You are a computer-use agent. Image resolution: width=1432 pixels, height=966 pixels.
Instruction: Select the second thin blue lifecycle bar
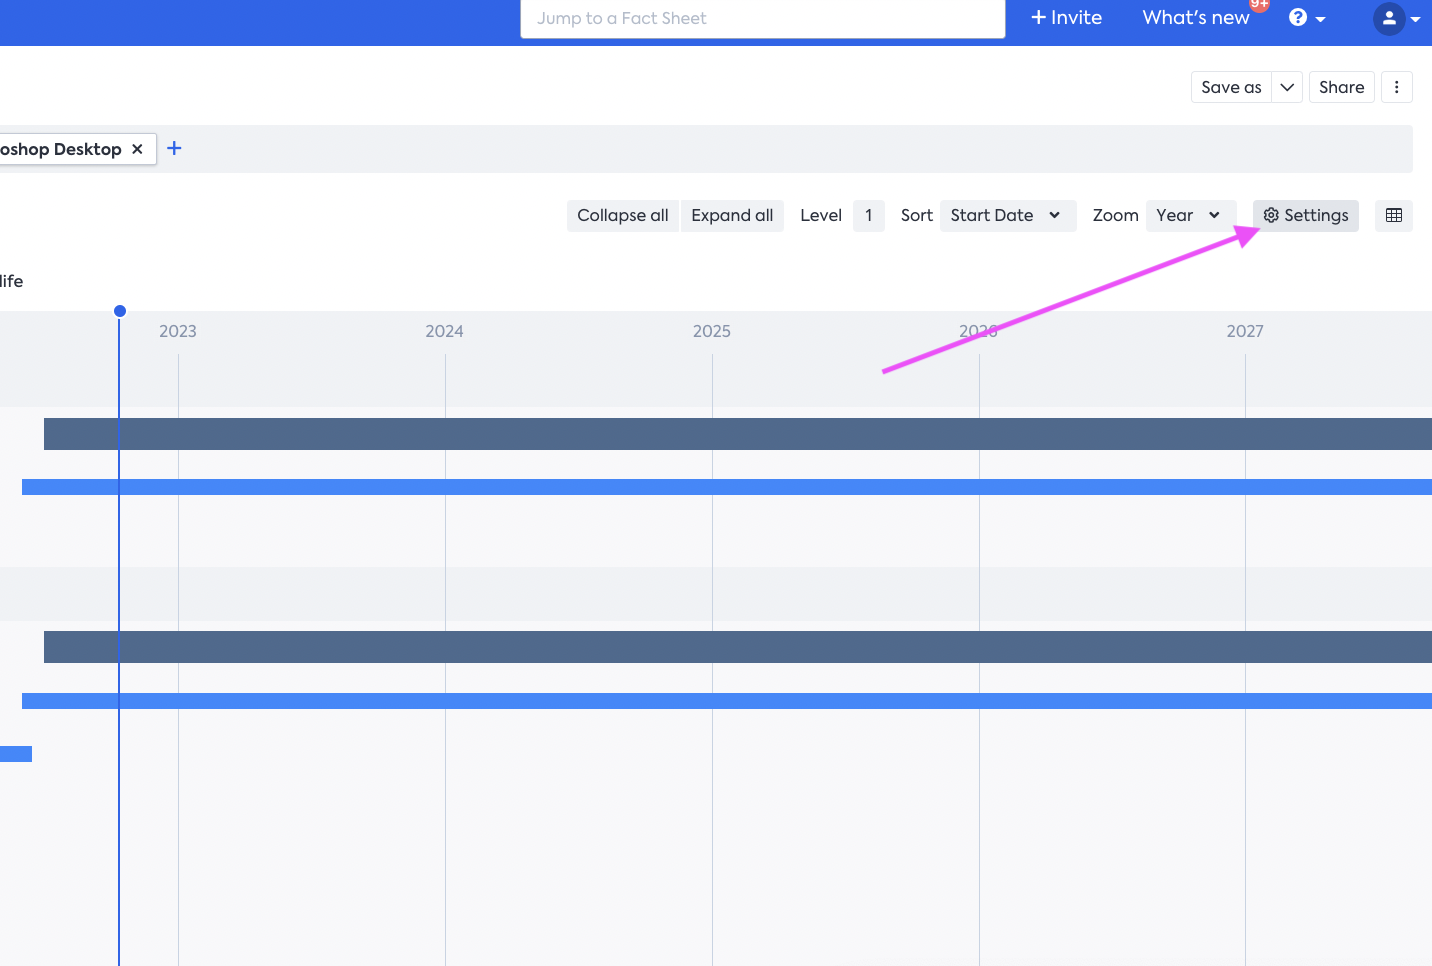[727, 701]
